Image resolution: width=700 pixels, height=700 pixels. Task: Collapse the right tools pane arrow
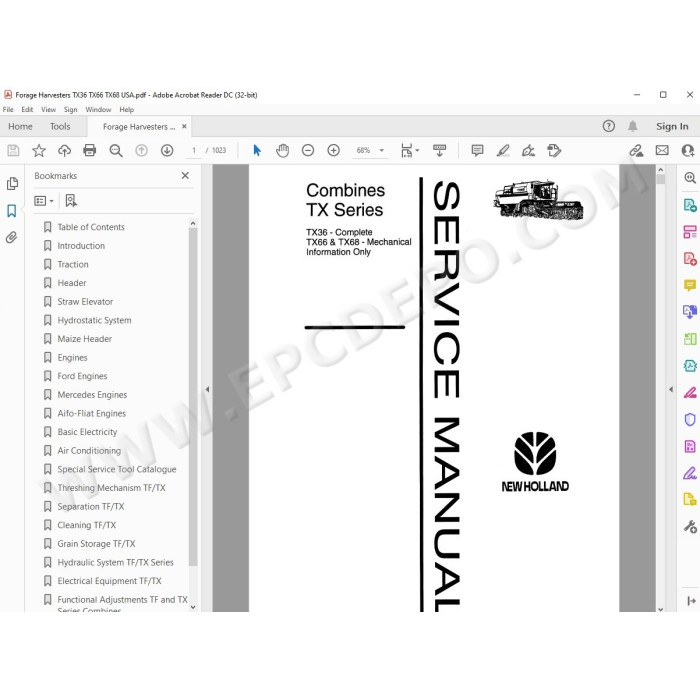coord(671,389)
